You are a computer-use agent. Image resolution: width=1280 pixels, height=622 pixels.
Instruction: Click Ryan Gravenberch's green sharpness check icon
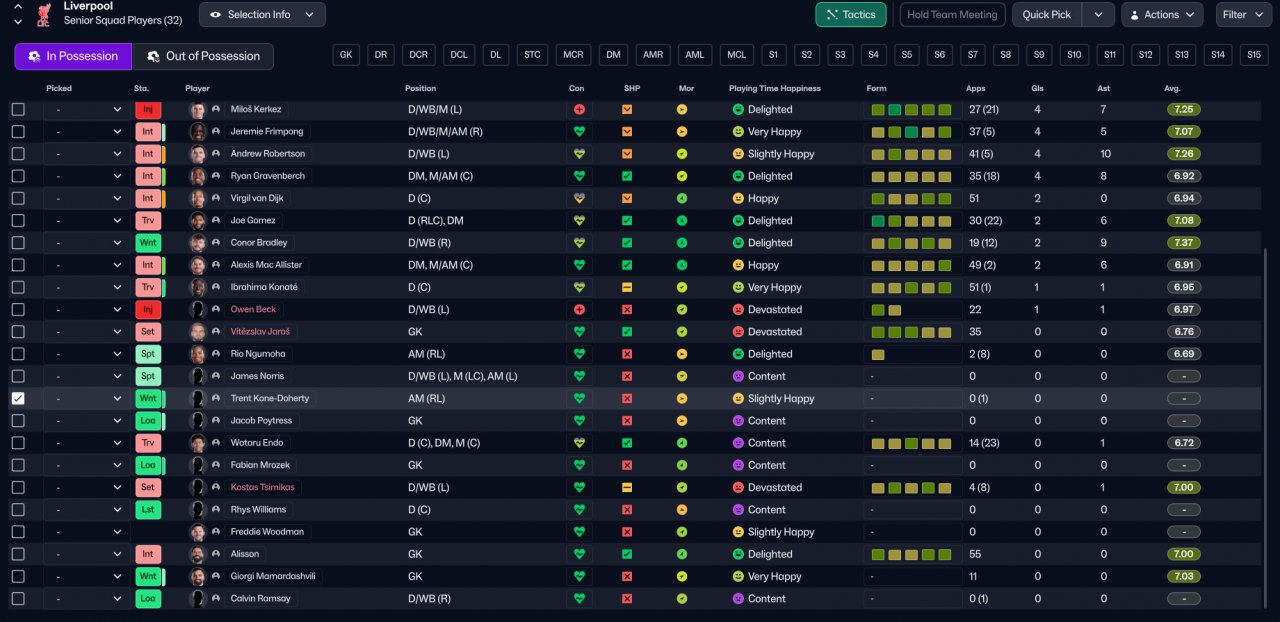tap(627, 176)
